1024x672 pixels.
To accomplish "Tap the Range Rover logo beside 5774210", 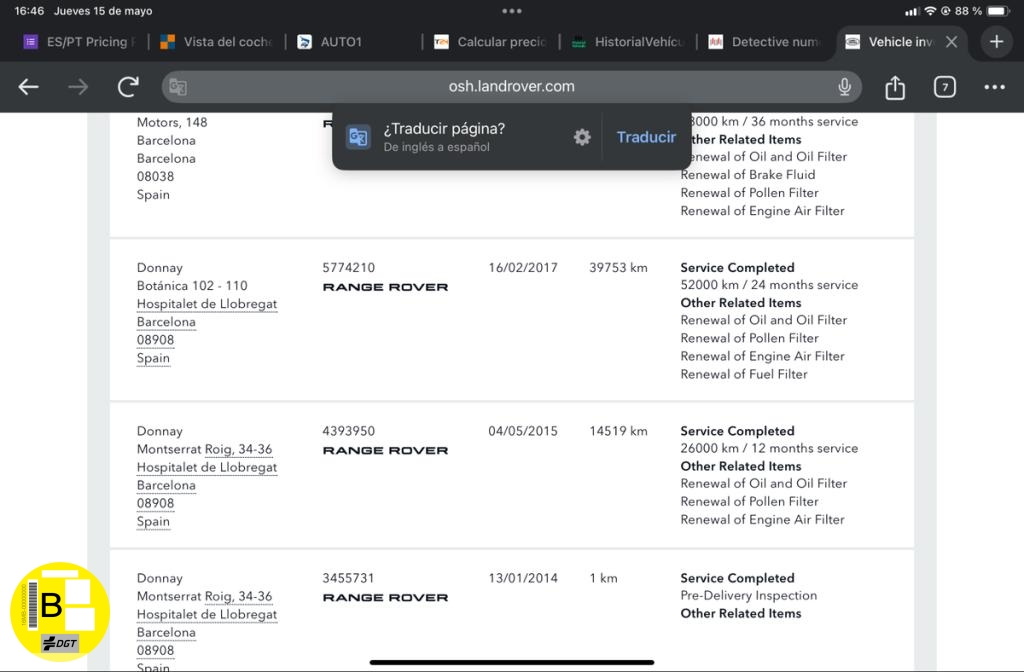I will (385, 287).
